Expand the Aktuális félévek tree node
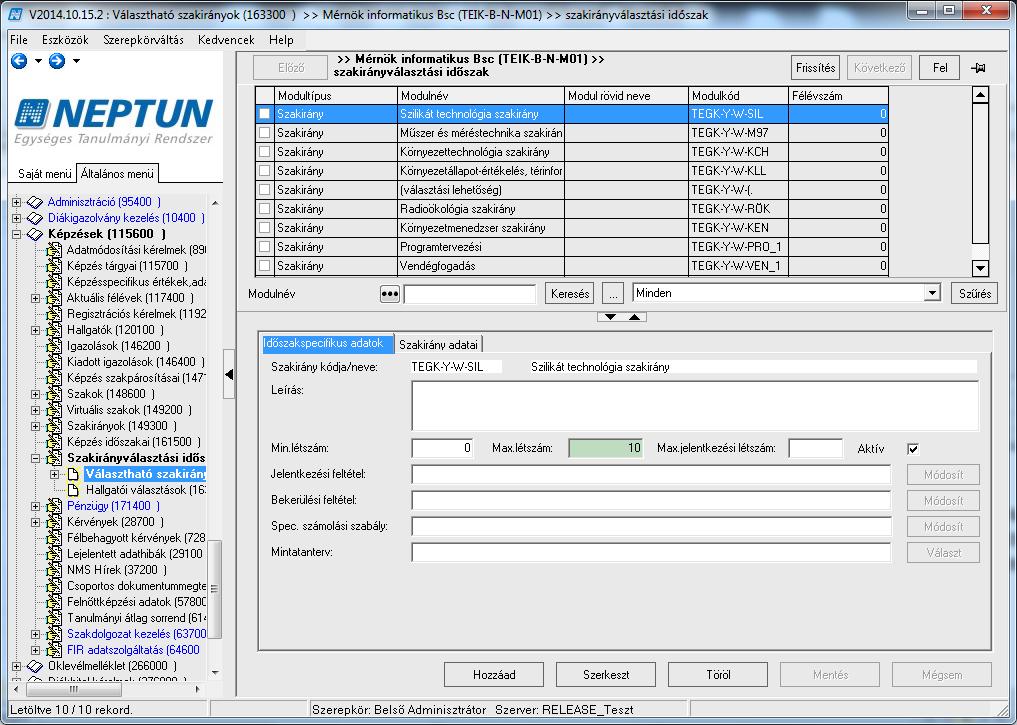Viewport: 1017px width, 725px height. pos(36,298)
